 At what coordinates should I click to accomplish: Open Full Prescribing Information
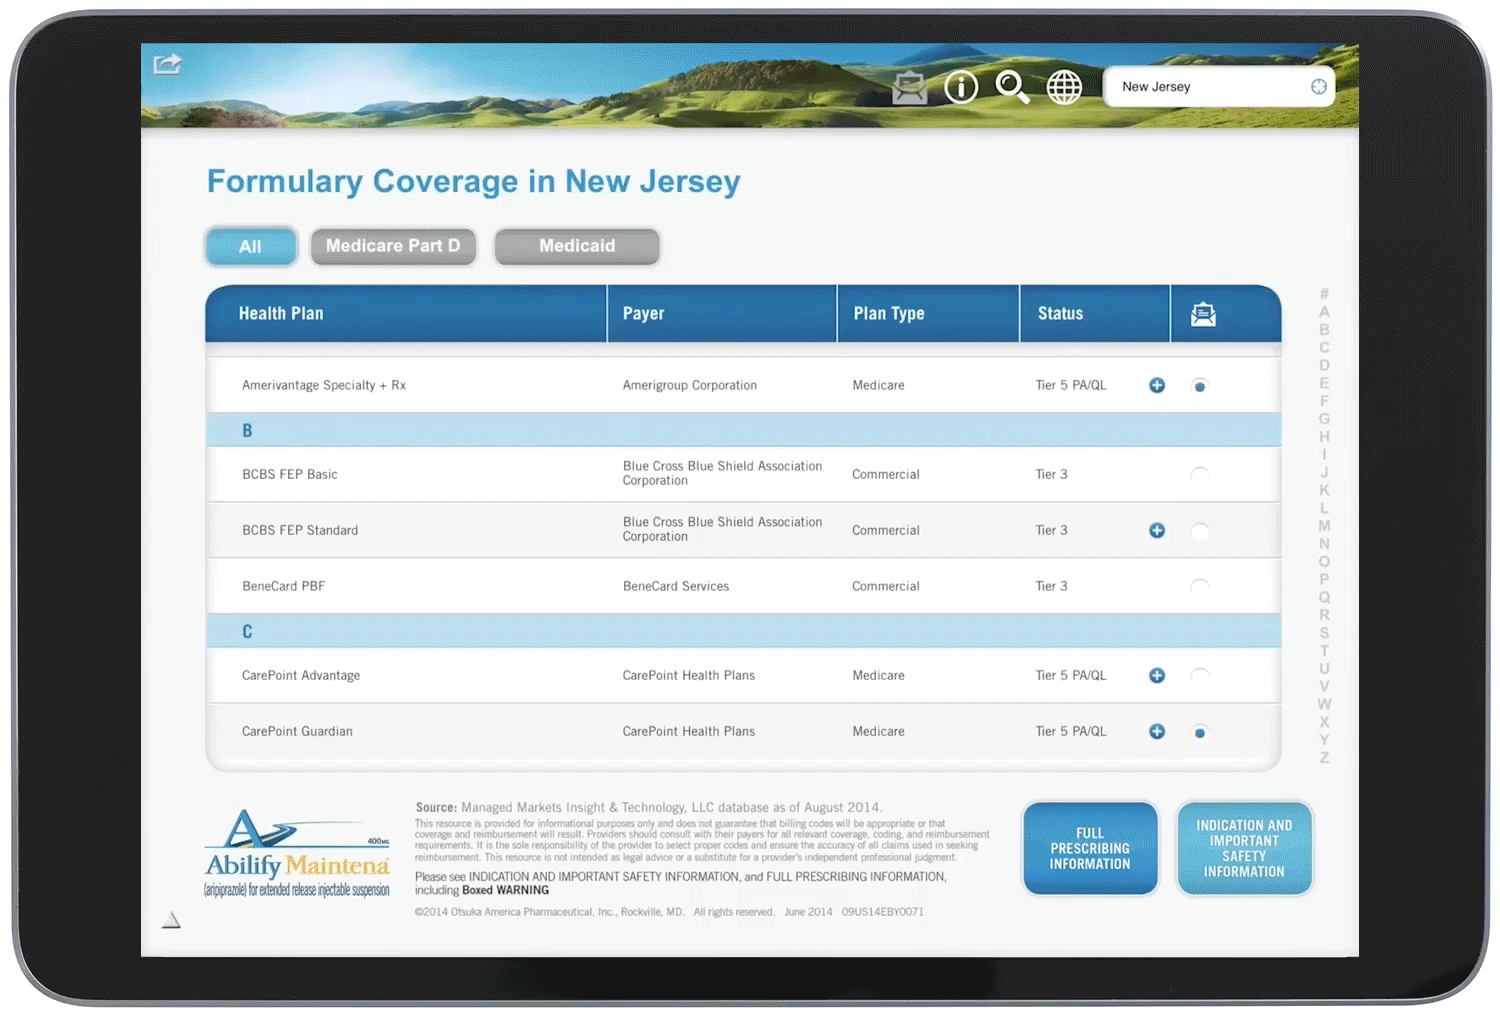click(1090, 848)
